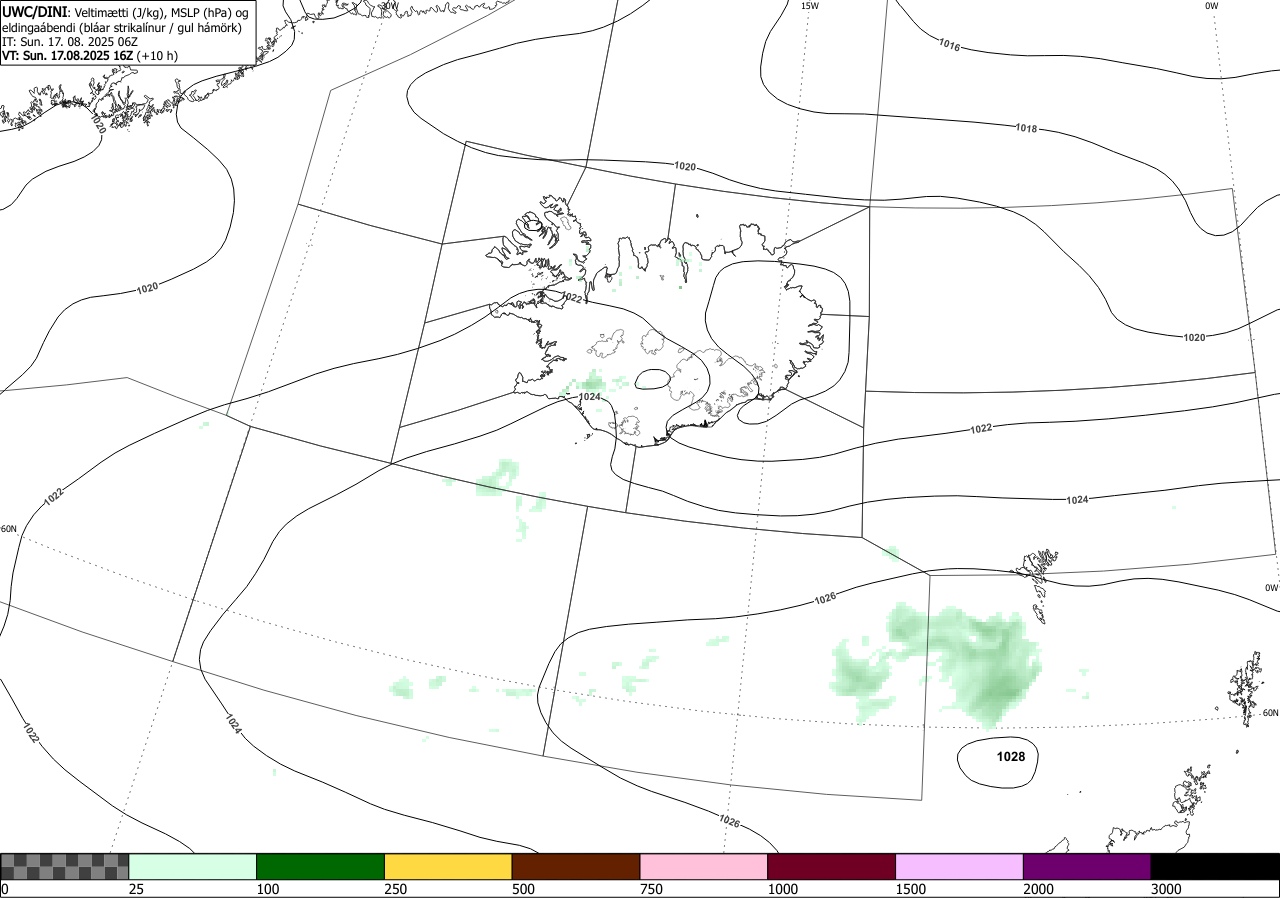Select the '750' legend tick label
Viewport: 1280px width, 898px height.
651,889
